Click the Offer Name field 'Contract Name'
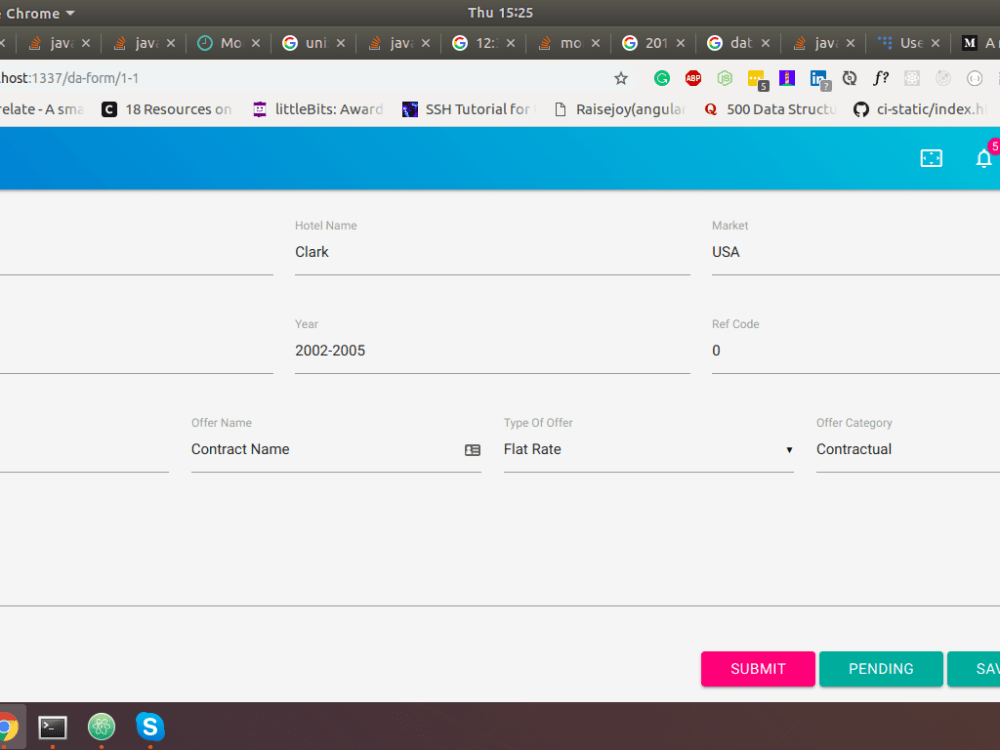This screenshot has height=750, width=1000. (x=336, y=450)
